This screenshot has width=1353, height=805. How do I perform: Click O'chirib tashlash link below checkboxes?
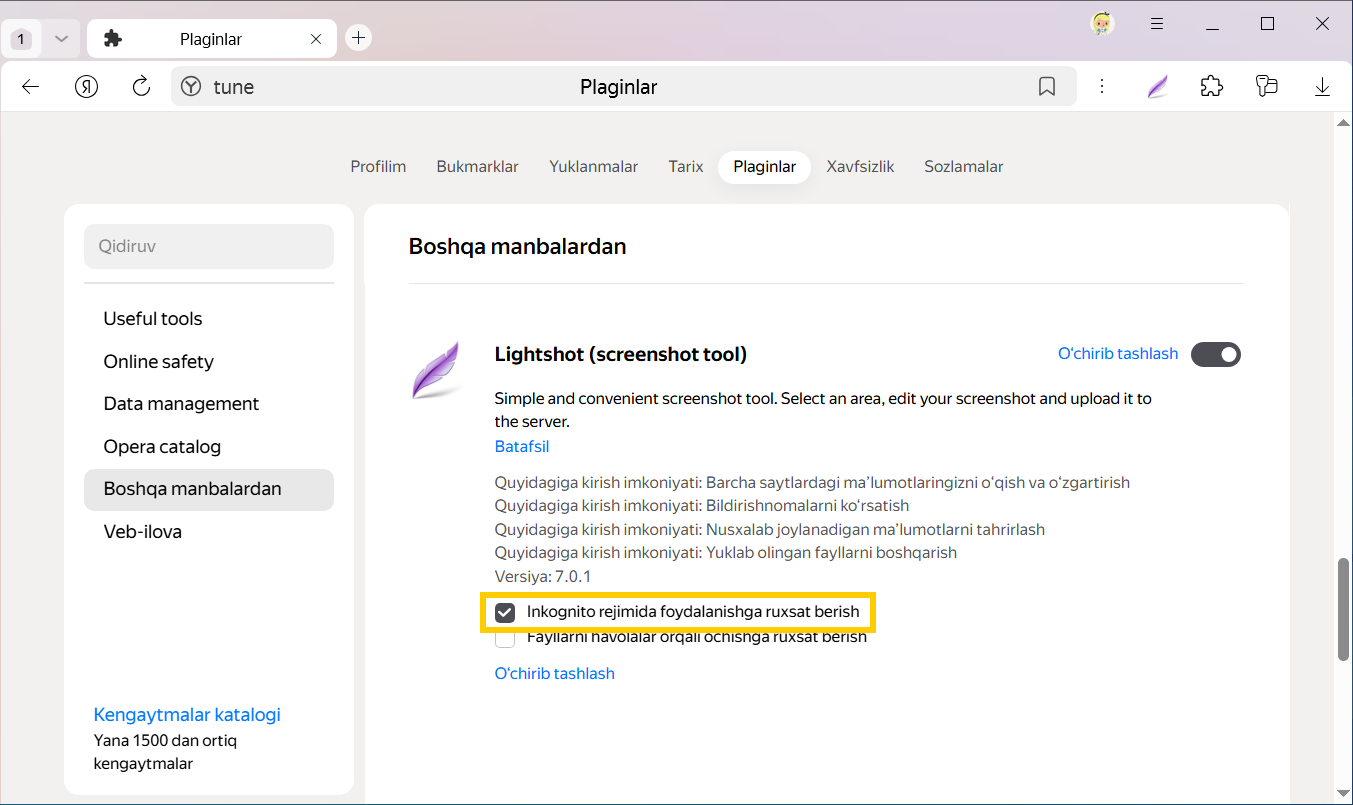554,674
